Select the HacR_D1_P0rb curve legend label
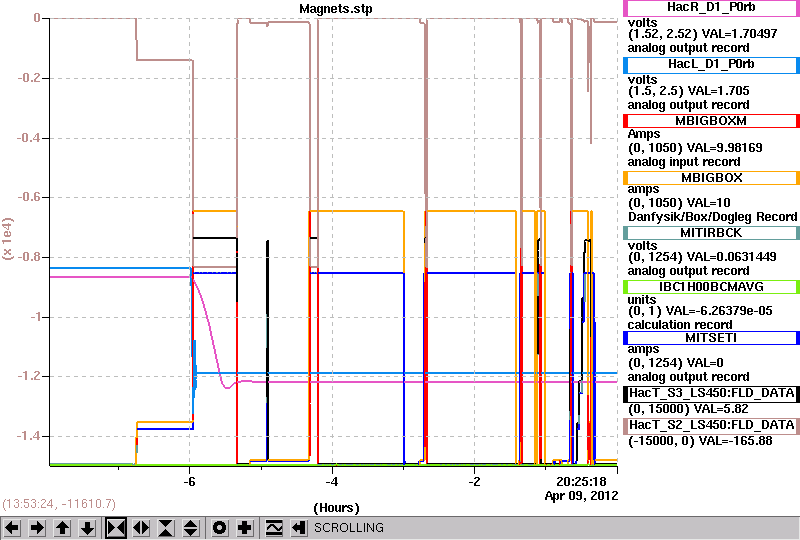The image size is (800, 540). tap(711, 8)
